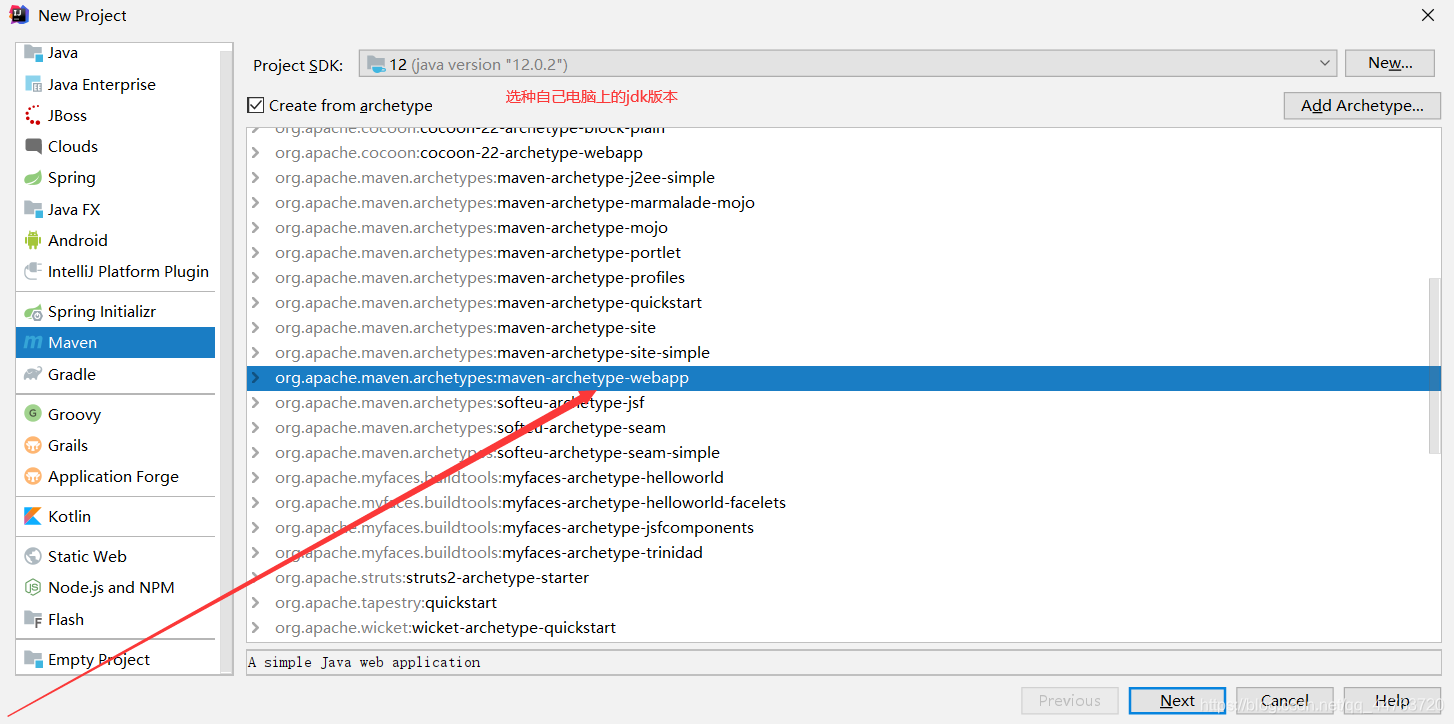The image size is (1454, 724).
Task: Close the New Project dialog
Action: (x=1428, y=15)
